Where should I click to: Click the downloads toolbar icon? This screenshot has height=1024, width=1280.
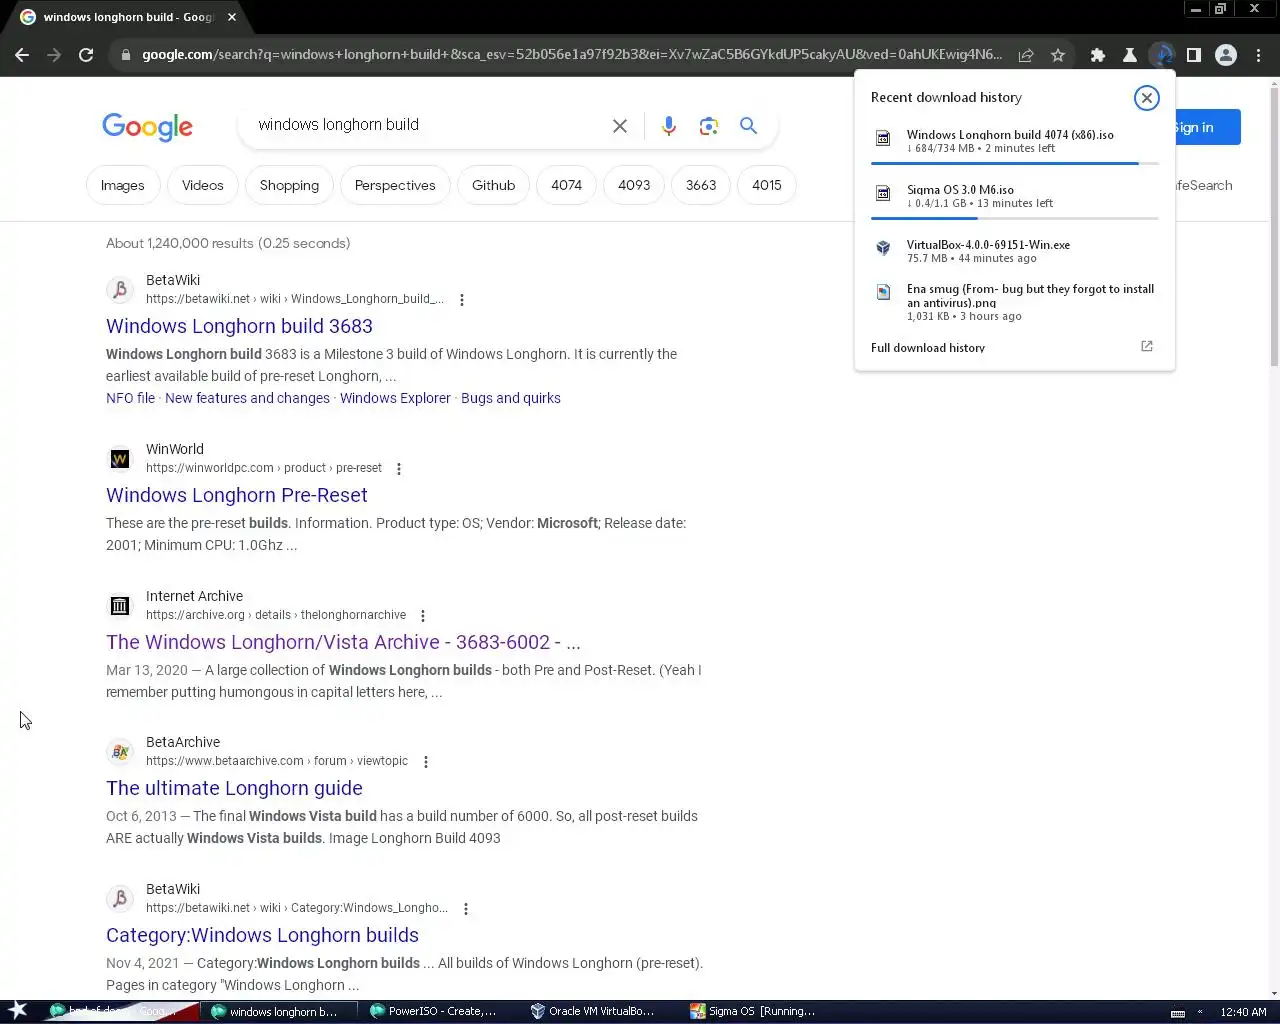[1162, 55]
